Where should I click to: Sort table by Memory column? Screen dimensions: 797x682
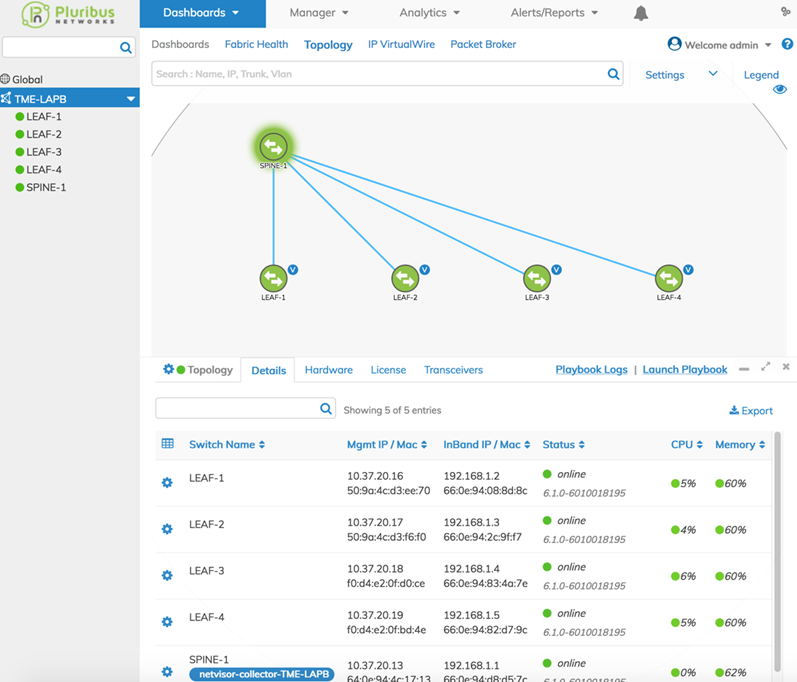click(740, 445)
